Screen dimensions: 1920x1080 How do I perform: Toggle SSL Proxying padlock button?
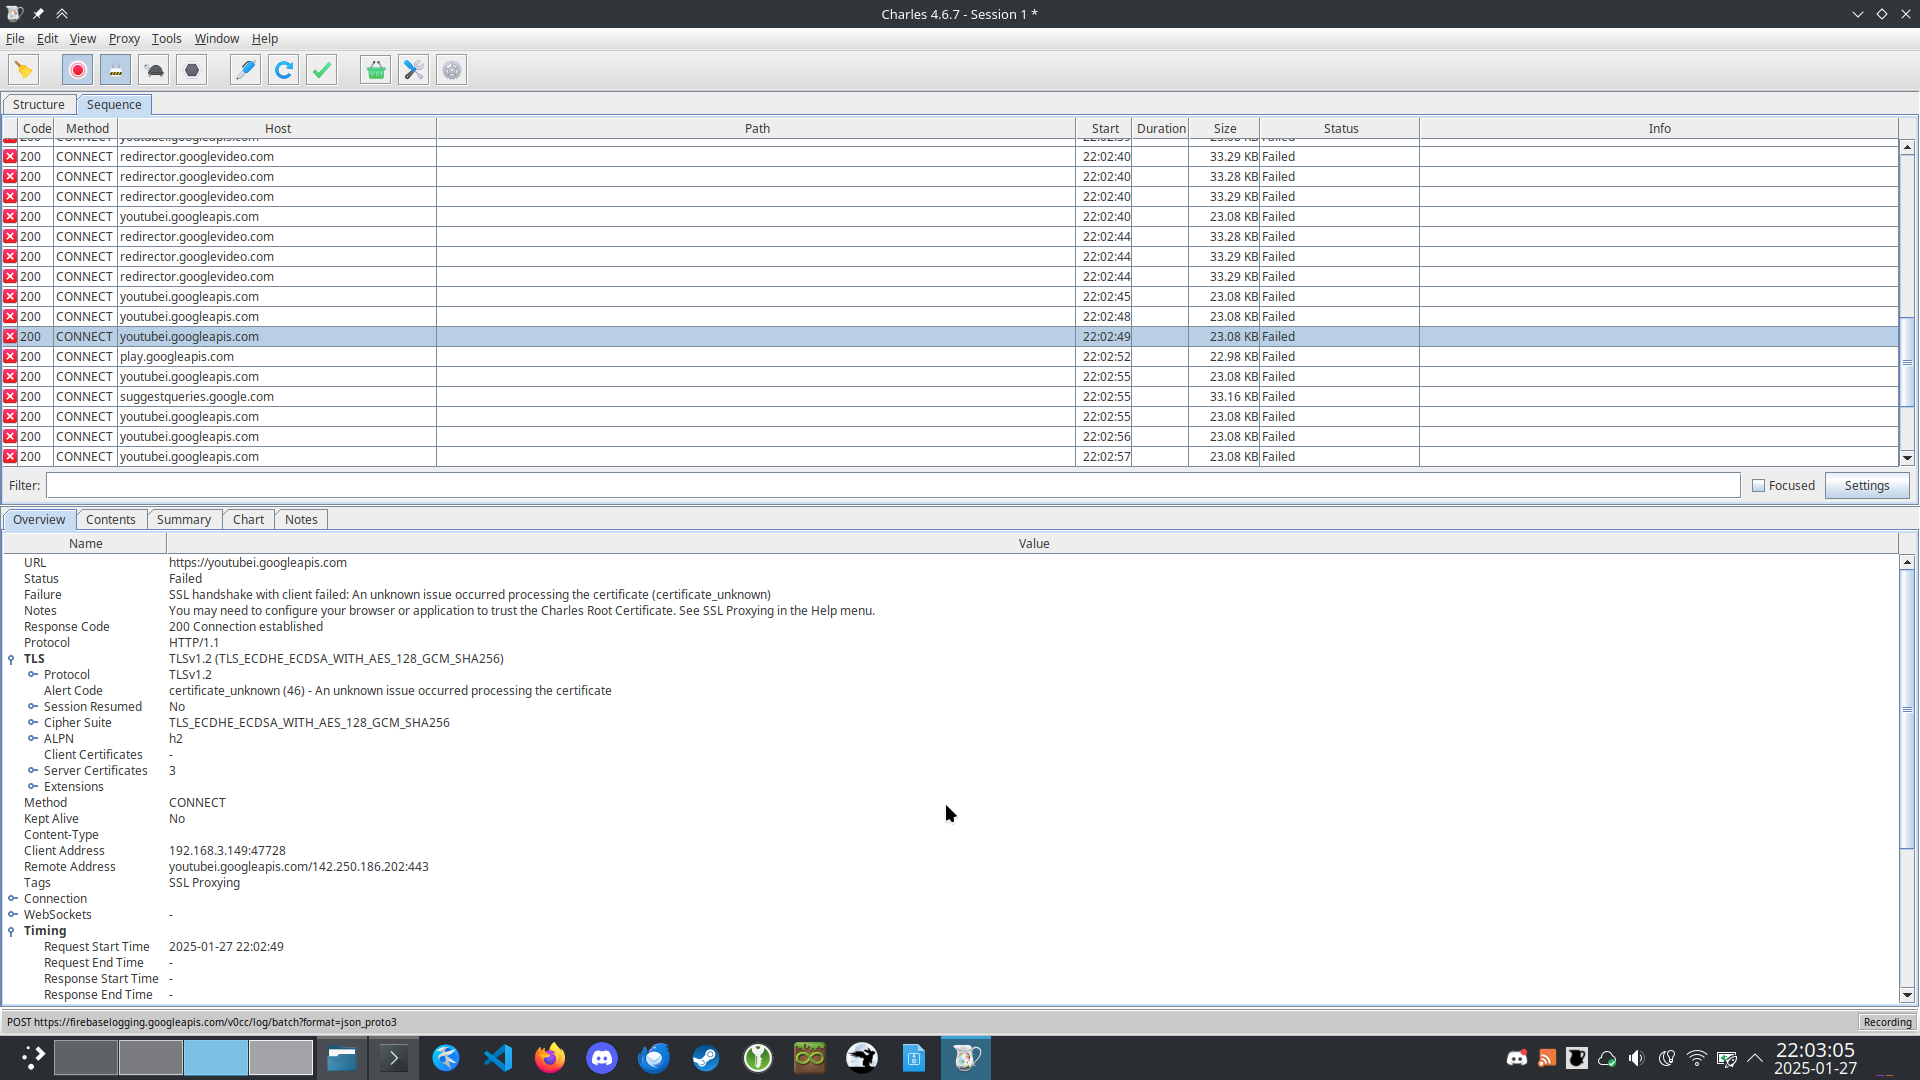116,70
